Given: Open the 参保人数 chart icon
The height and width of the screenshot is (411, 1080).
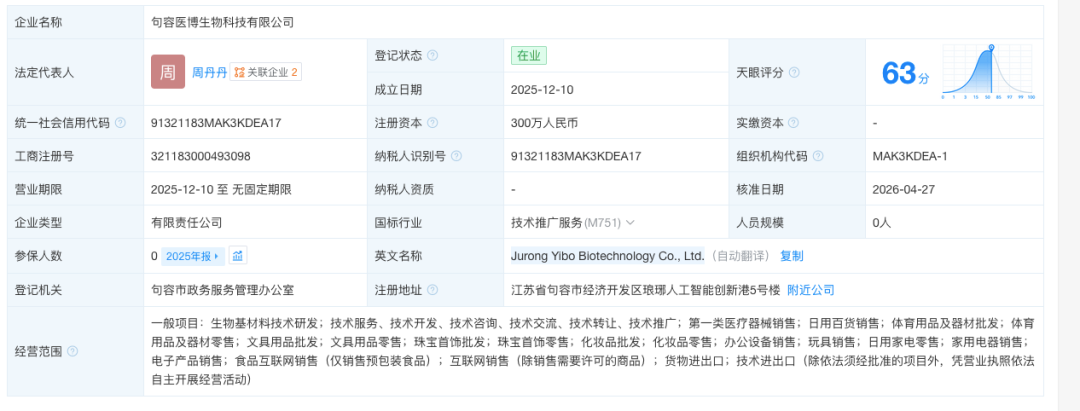Looking at the screenshot, I should (238, 256).
